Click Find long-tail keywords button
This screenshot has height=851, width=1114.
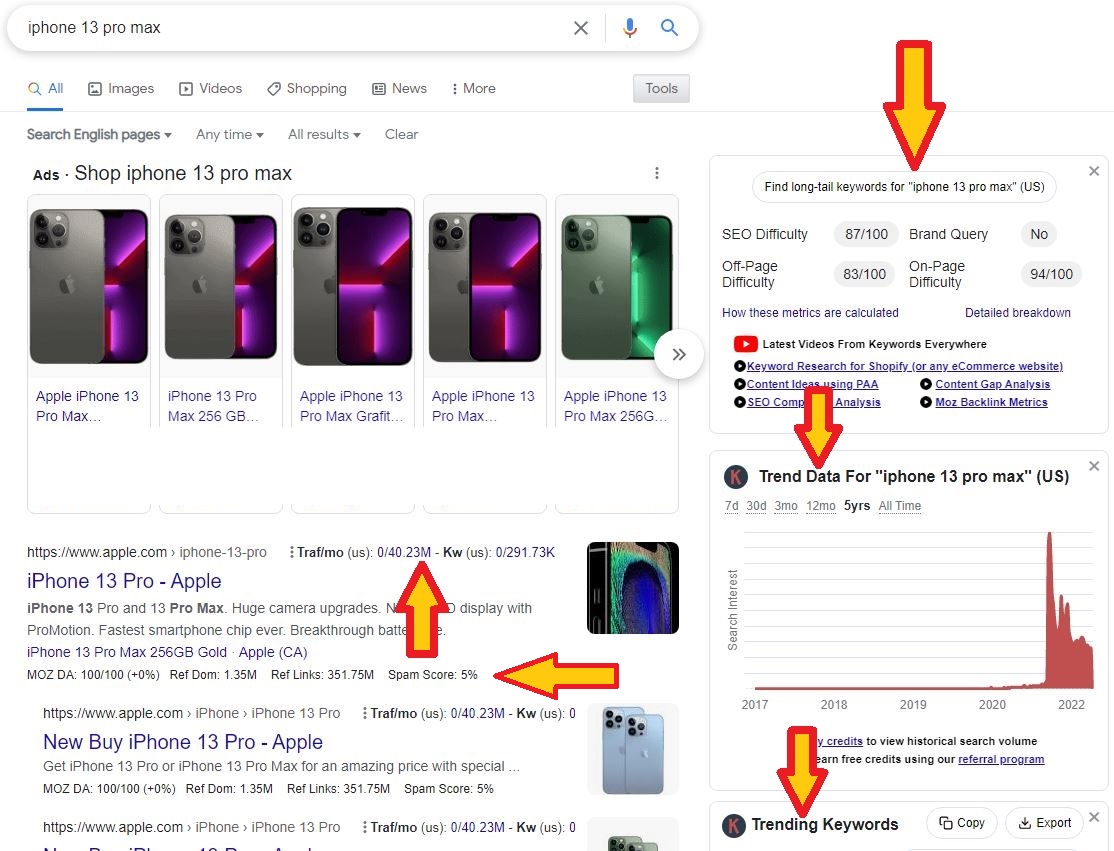(x=904, y=187)
